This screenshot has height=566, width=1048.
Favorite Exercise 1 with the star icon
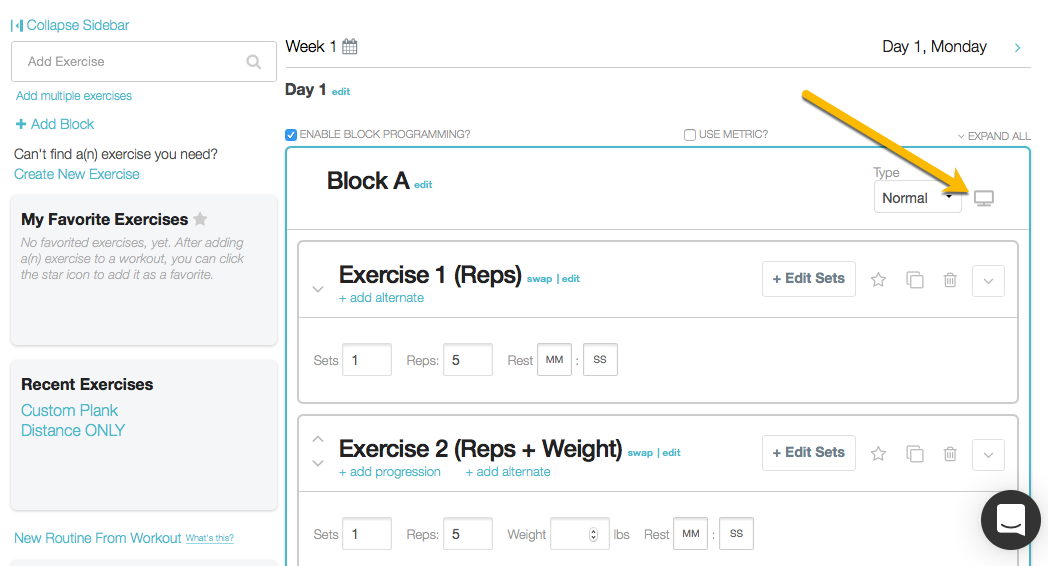click(878, 280)
